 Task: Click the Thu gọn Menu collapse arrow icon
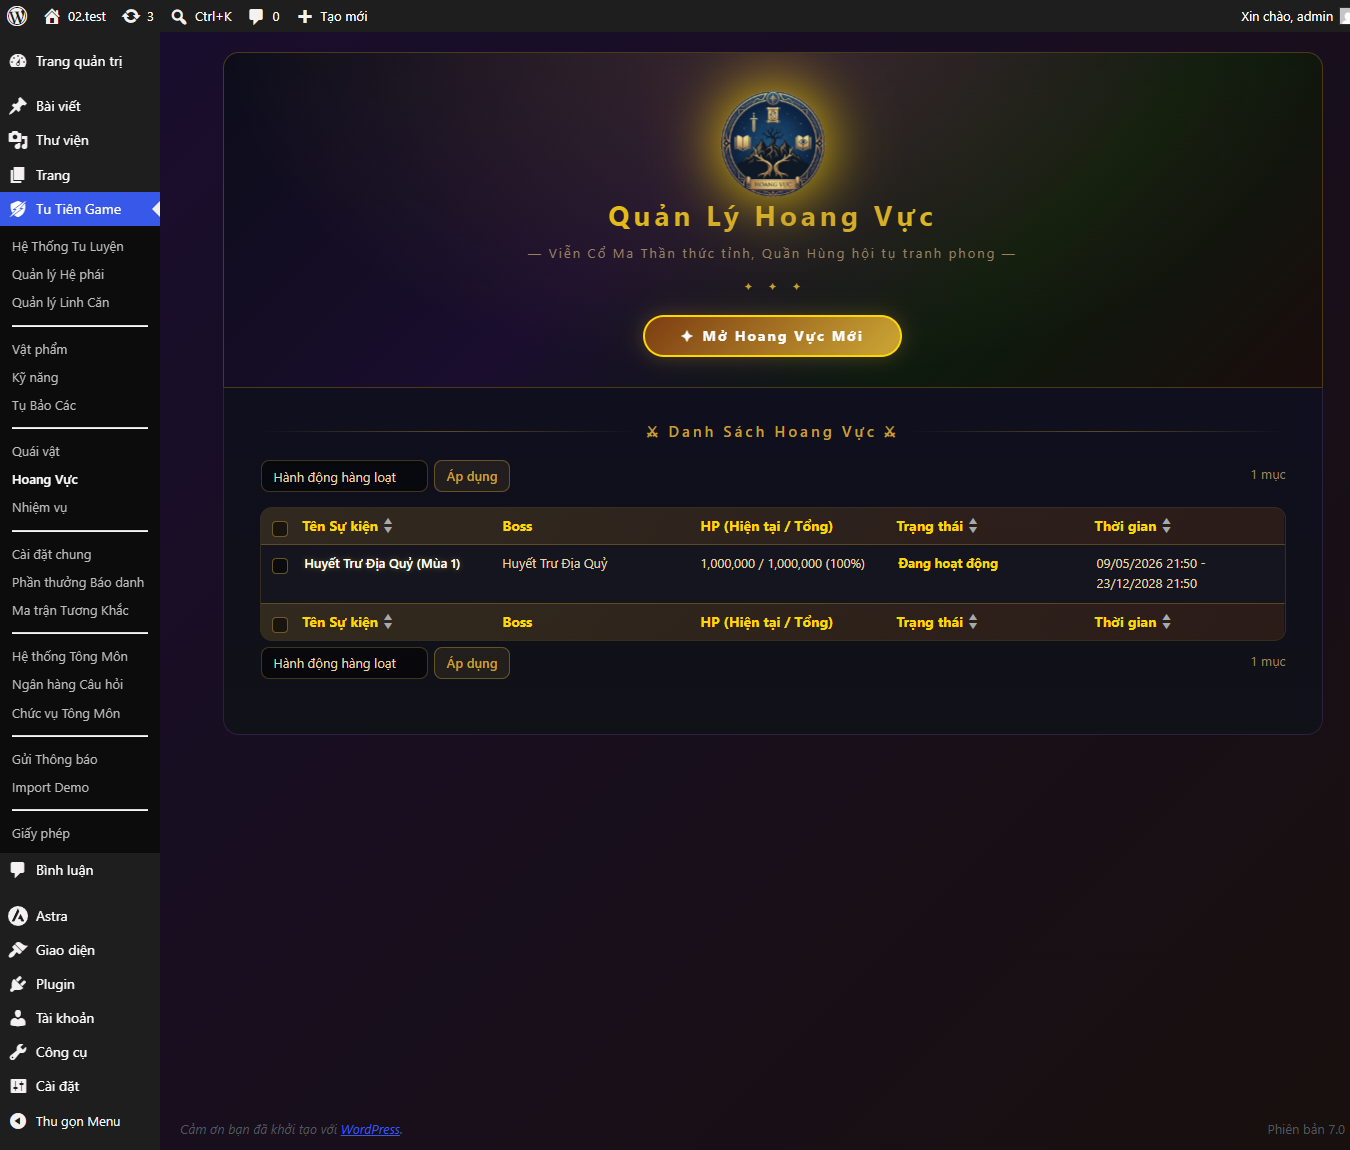[x=18, y=1121]
